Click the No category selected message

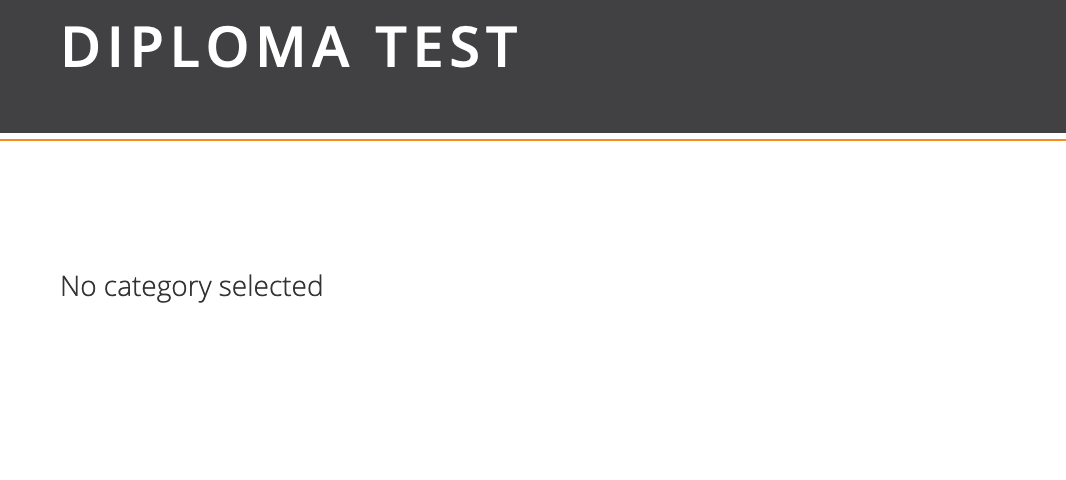coord(191,287)
